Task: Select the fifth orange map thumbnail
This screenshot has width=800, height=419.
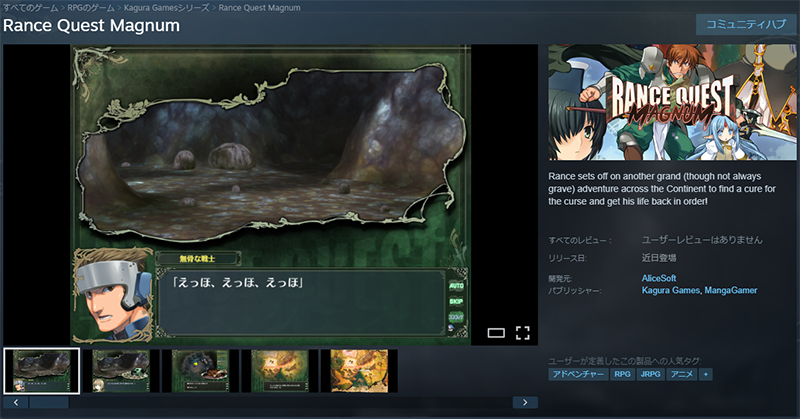Action: pos(359,370)
